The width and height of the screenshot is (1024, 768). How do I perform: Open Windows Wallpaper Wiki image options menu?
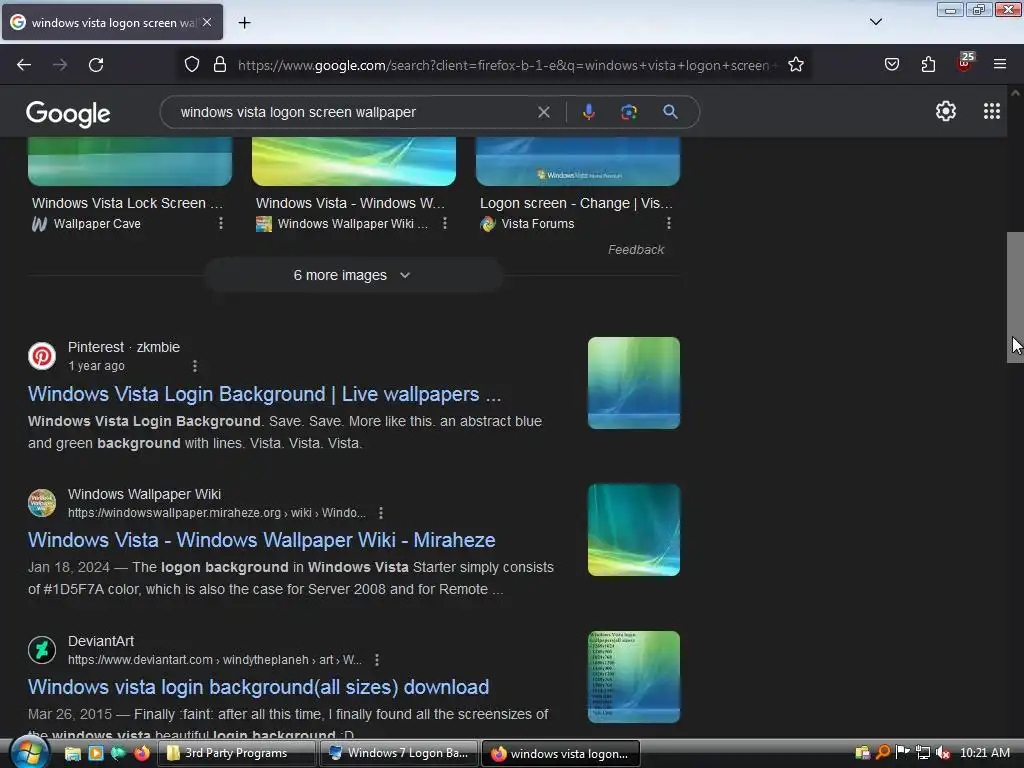(x=445, y=223)
